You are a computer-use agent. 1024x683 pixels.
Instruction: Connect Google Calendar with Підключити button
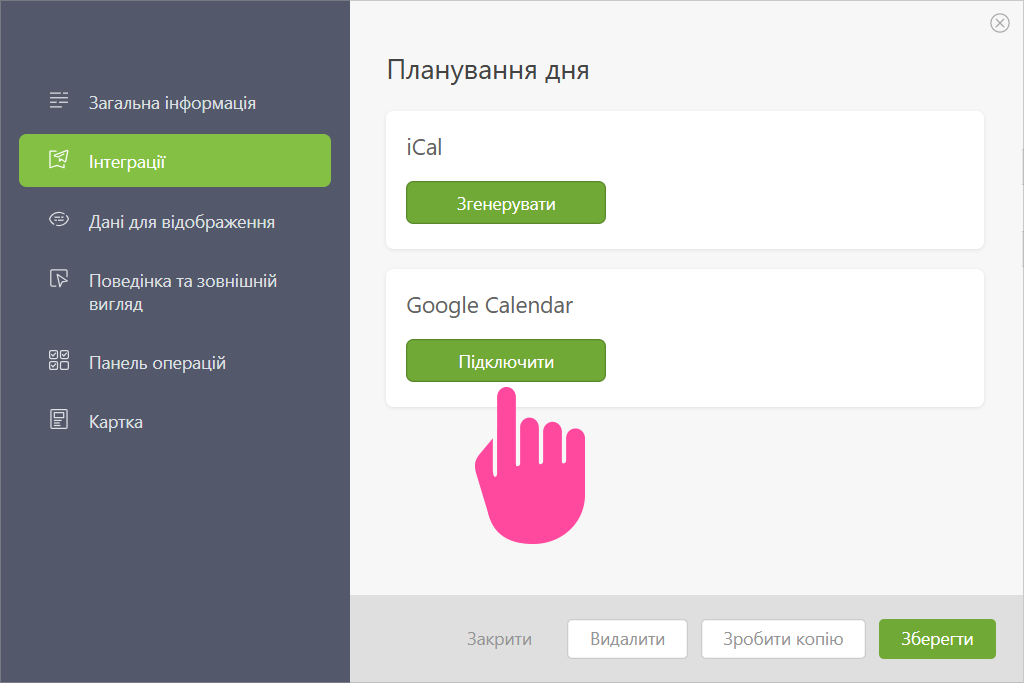[x=506, y=361]
